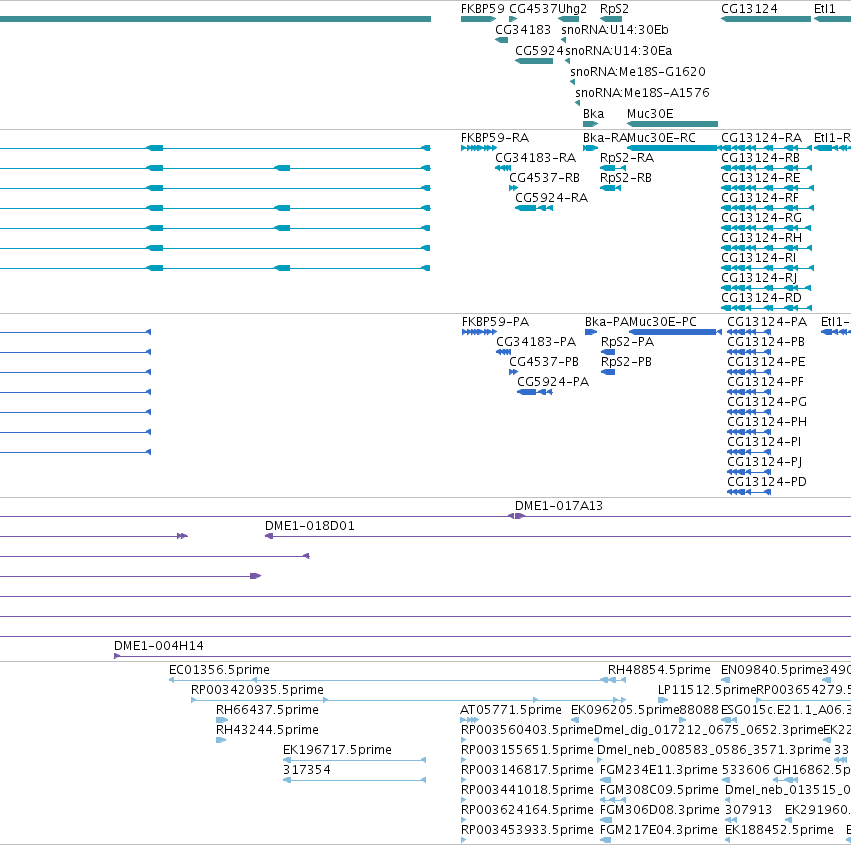Open the DME1-004H14 BAC label

[158, 646]
